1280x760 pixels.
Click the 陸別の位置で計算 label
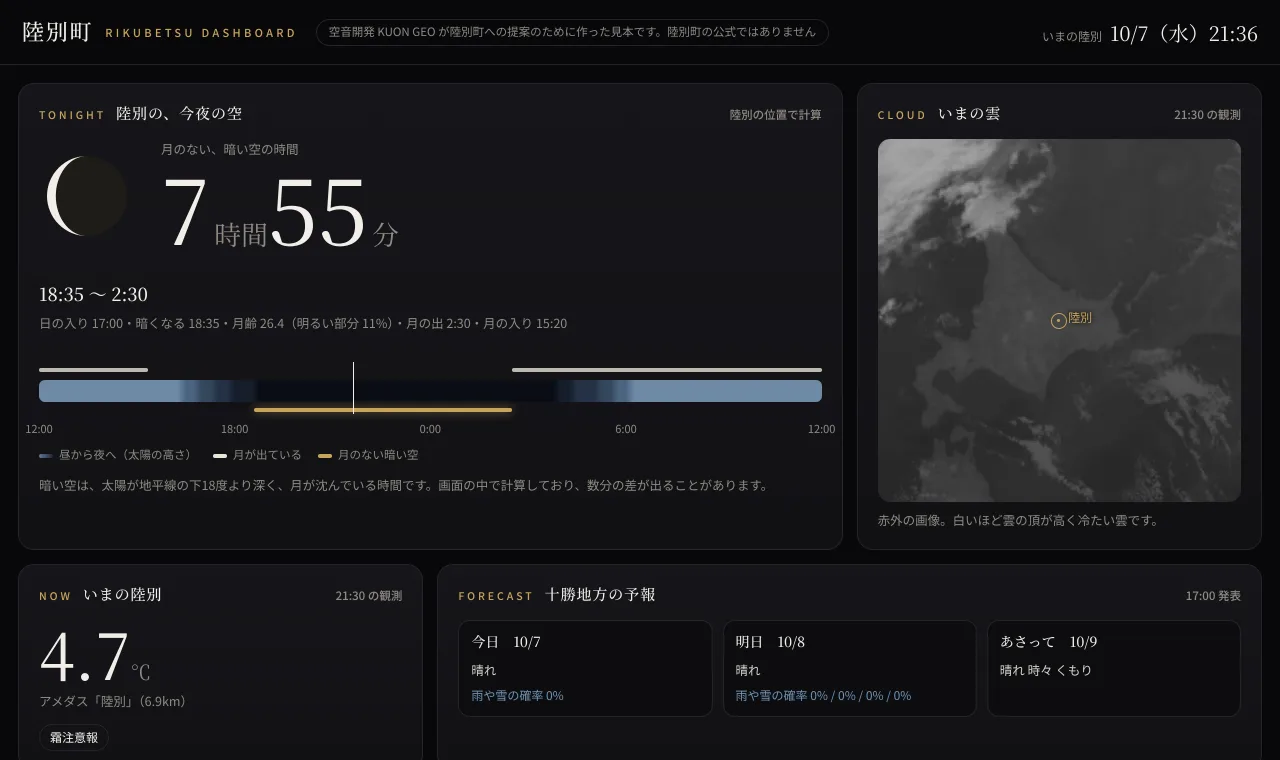pyautogui.click(x=775, y=115)
